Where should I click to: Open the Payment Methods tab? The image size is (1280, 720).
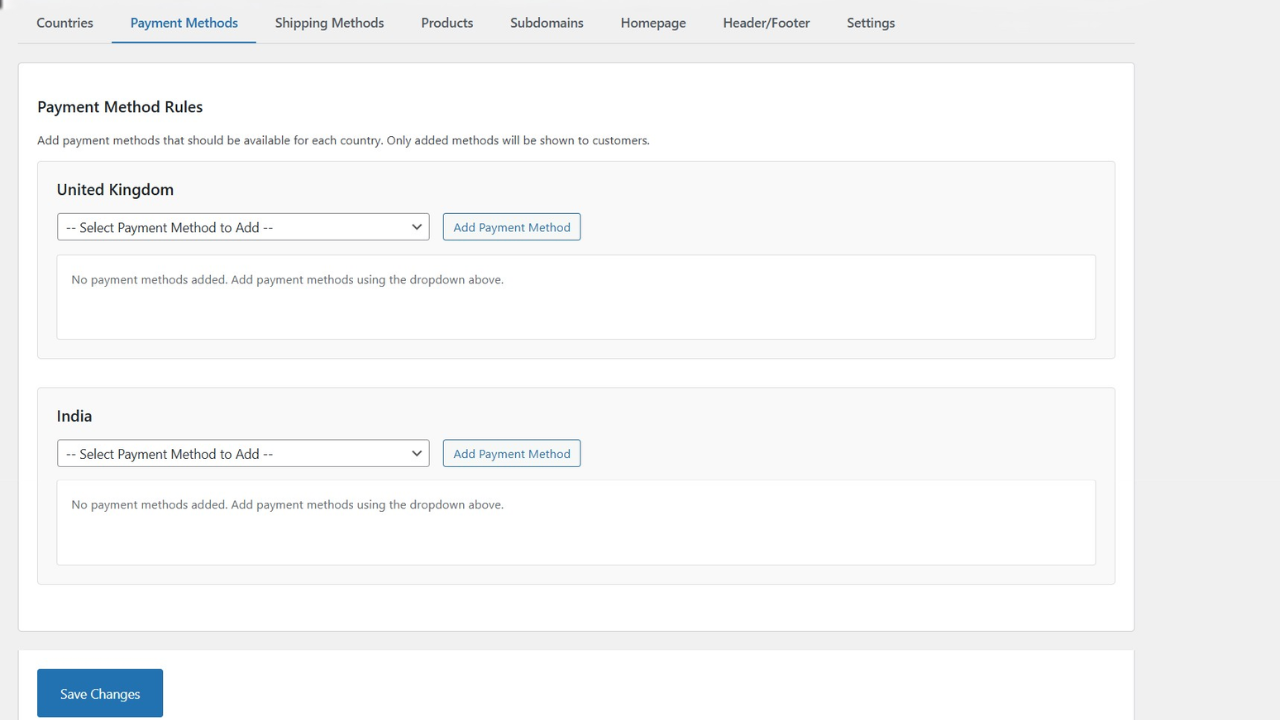pos(183,22)
